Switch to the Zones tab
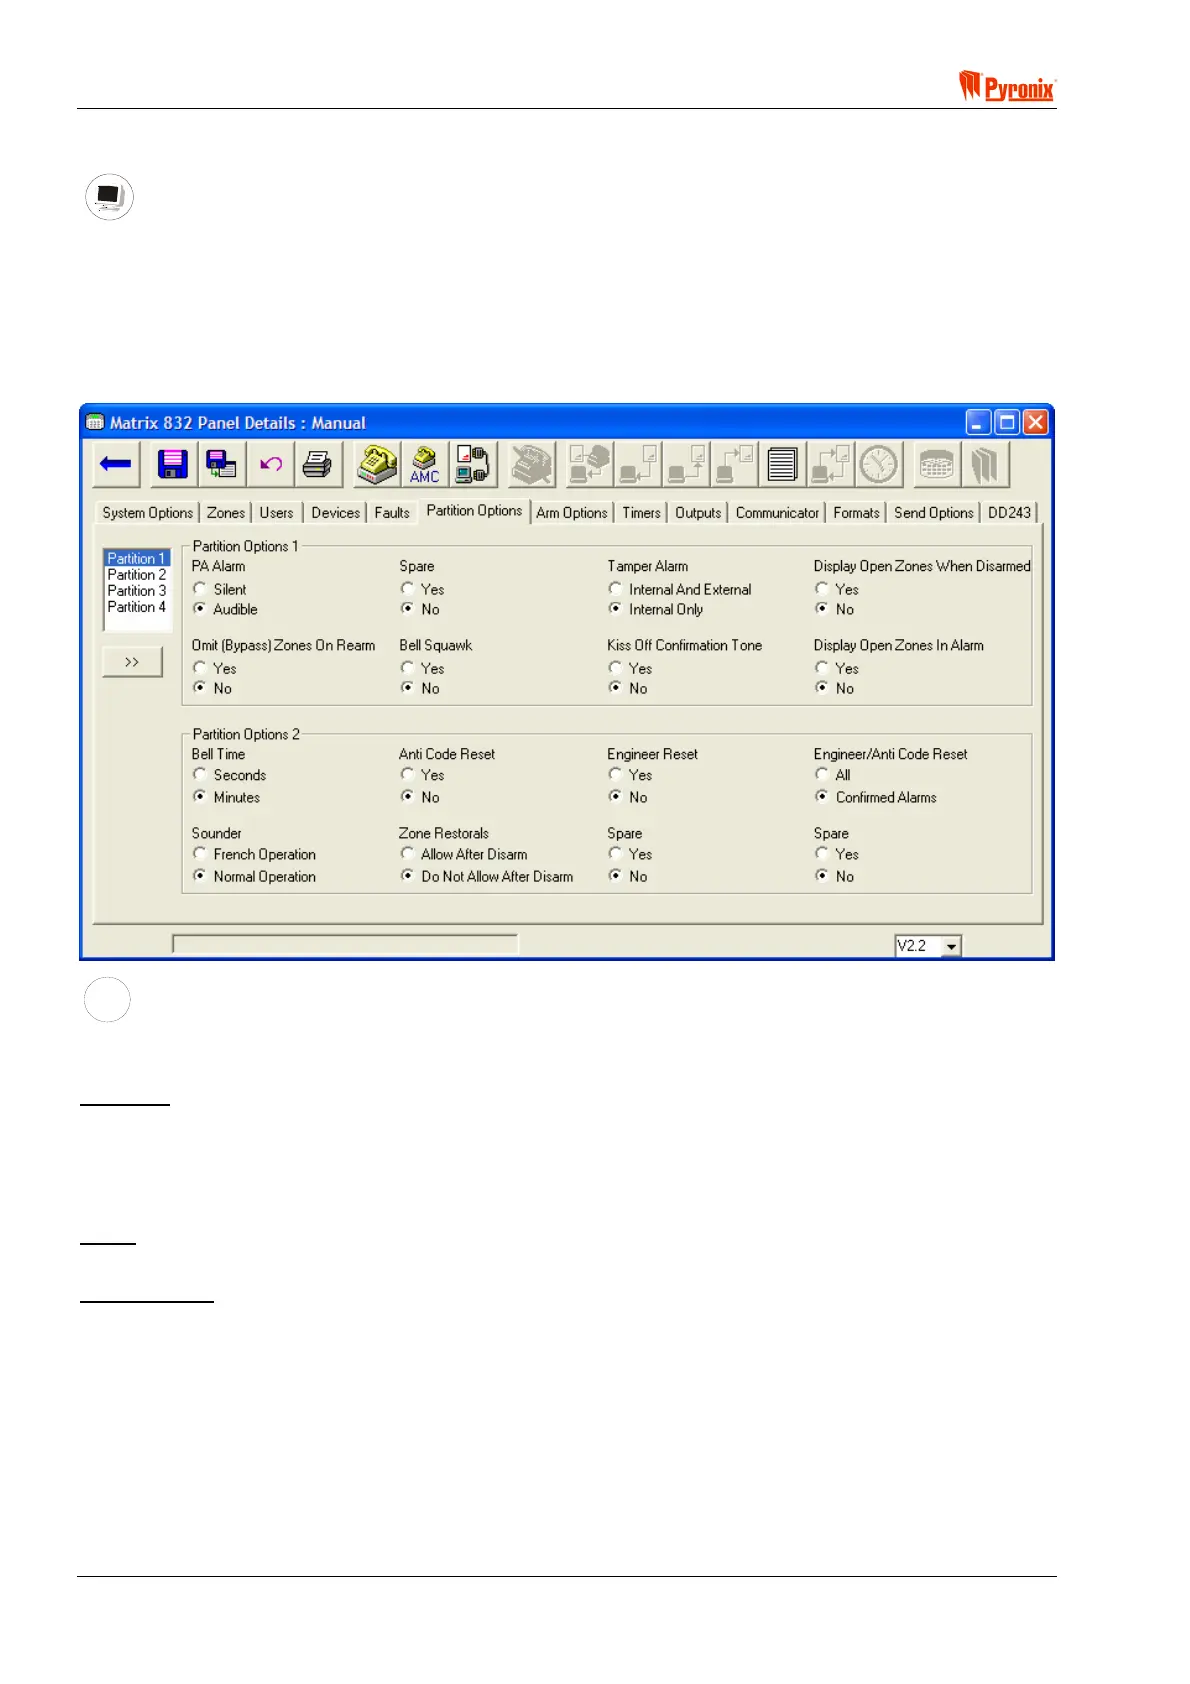The height and width of the screenshot is (1684, 1190). point(226,513)
